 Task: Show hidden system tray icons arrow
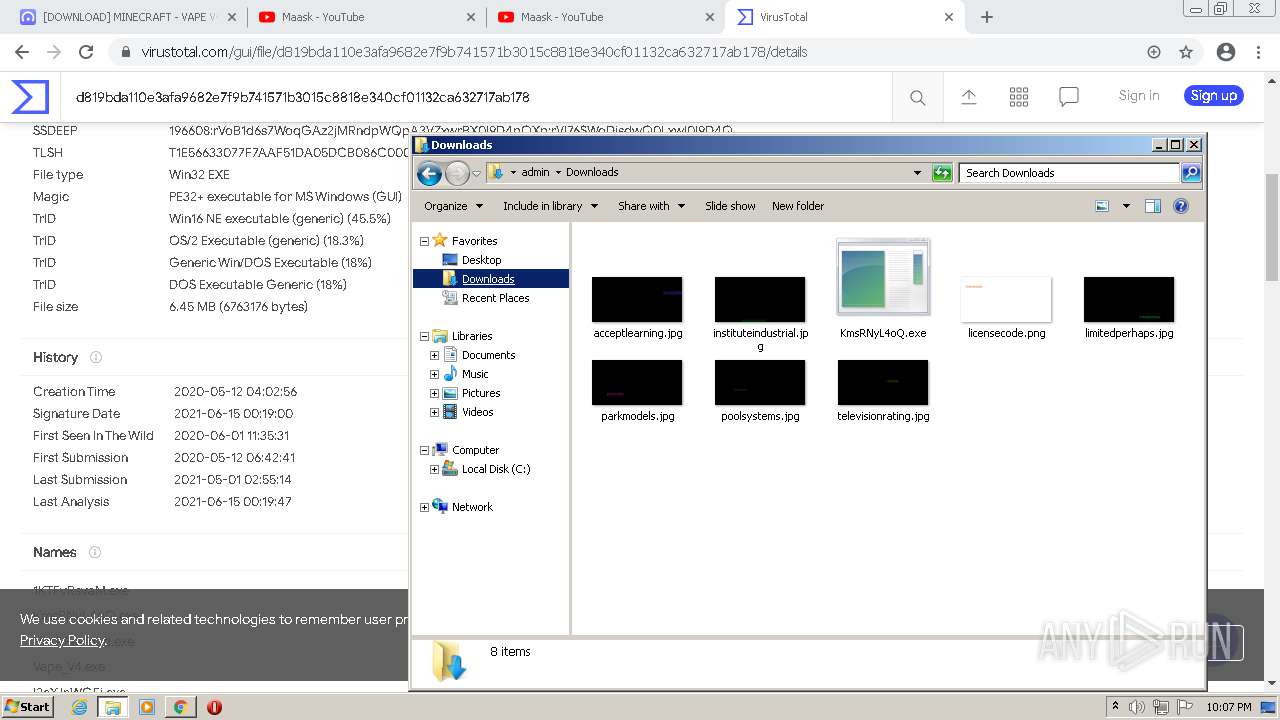[1115, 707]
